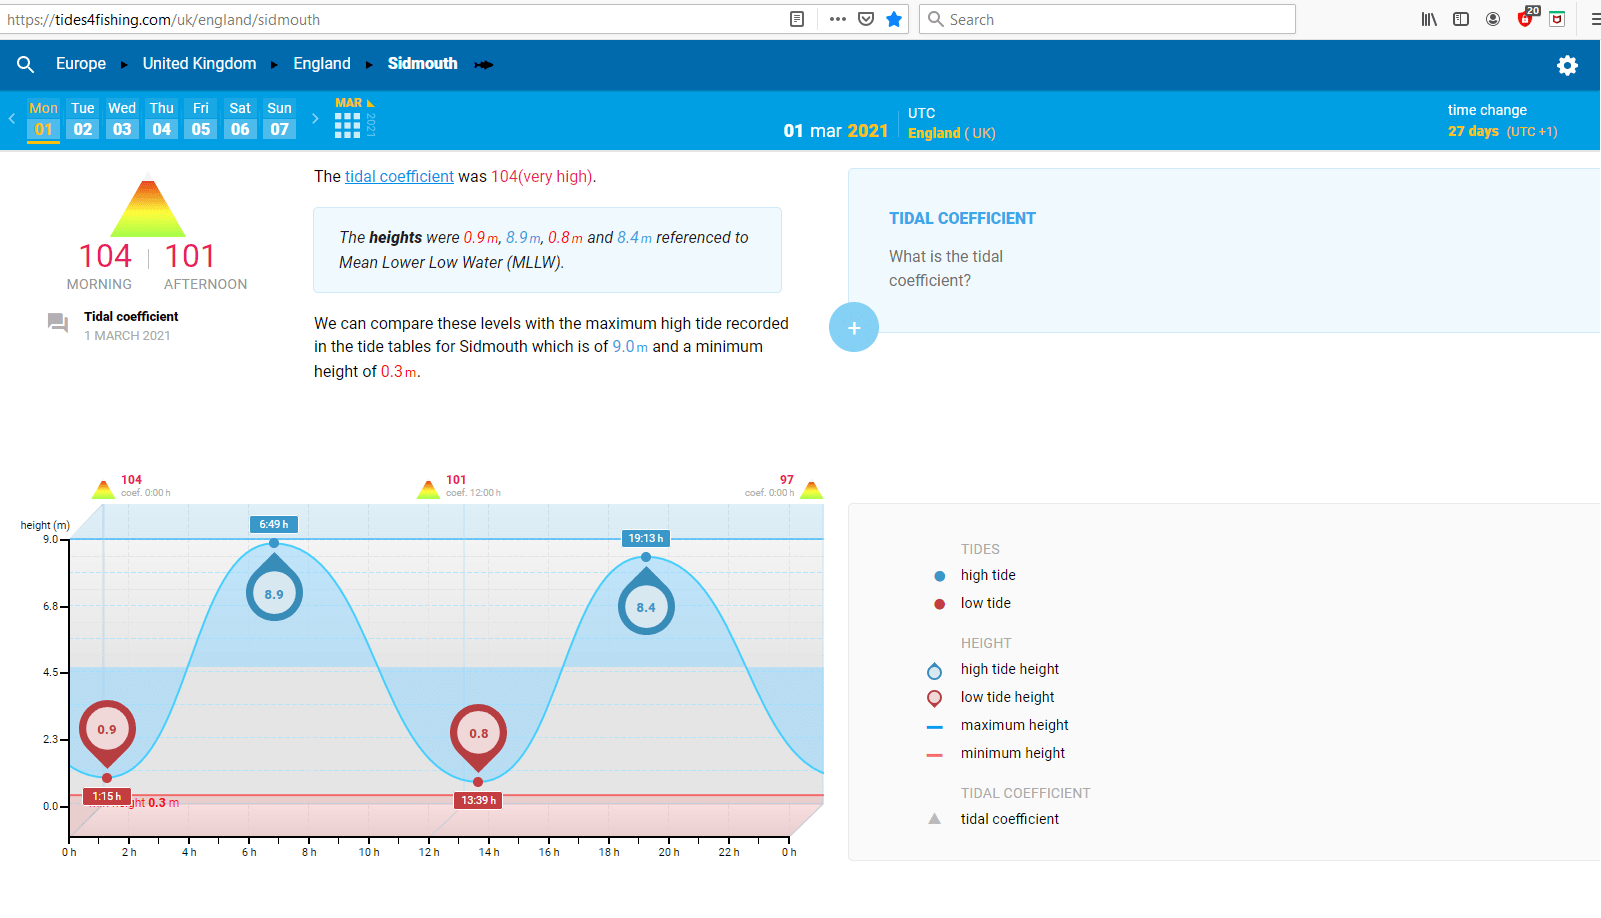This screenshot has height=918, width=1601.
Task: Expand the Tidal Coefficient plus button
Action: (x=854, y=327)
